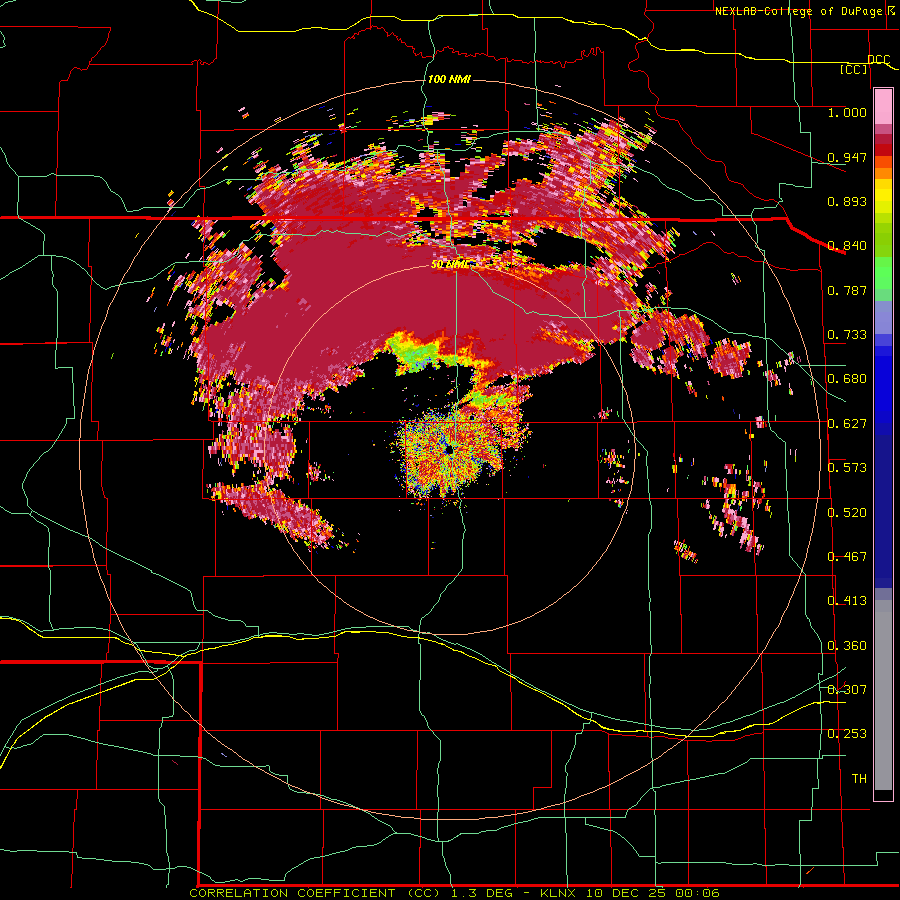Pick the gray lower segment of the color bar
Screen dimensions: 900x900
(x=883, y=695)
